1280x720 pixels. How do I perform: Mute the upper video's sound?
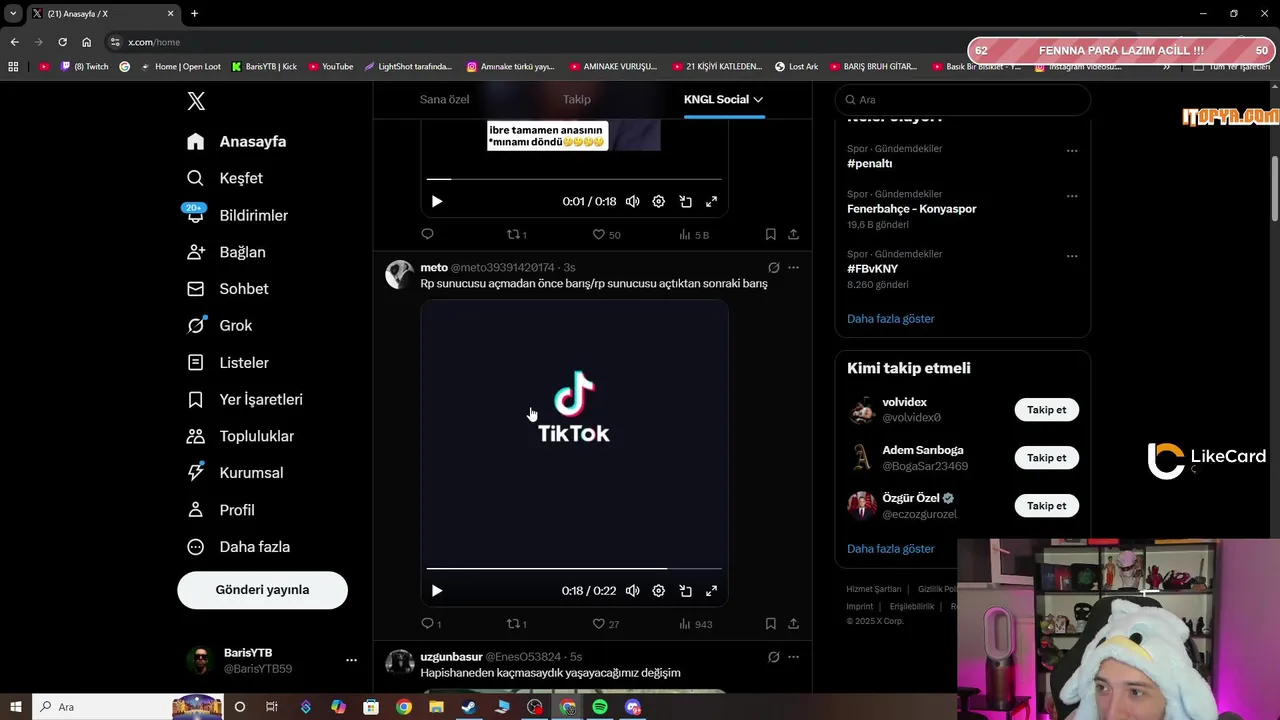(632, 201)
